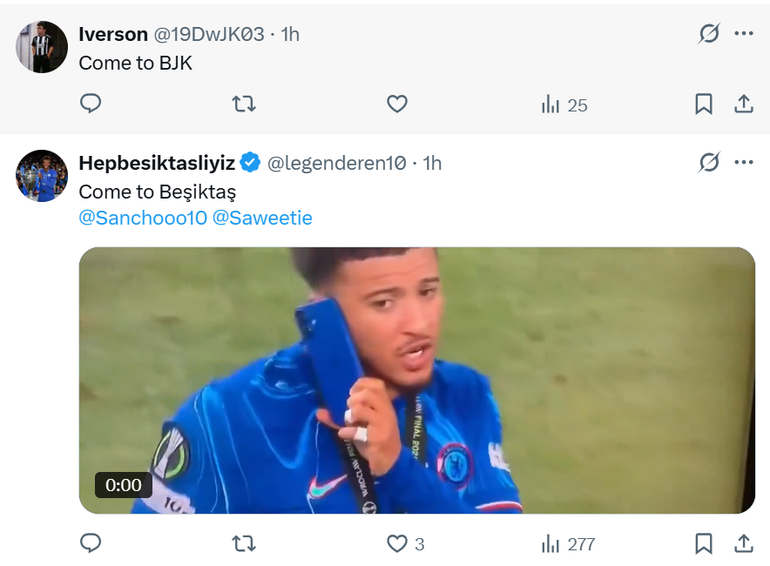Open more options on Hepbesiktasliyiz tweet
The width and height of the screenshot is (770, 566).
pyautogui.click(x=743, y=163)
